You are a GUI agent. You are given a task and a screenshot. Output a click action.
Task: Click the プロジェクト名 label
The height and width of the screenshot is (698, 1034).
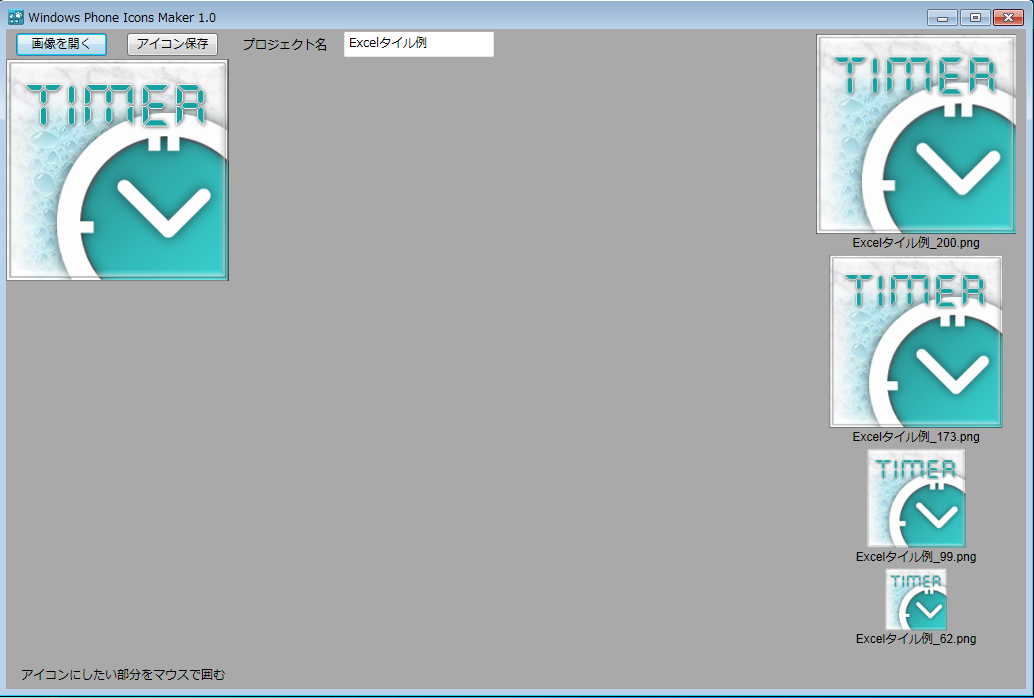click(x=285, y=44)
